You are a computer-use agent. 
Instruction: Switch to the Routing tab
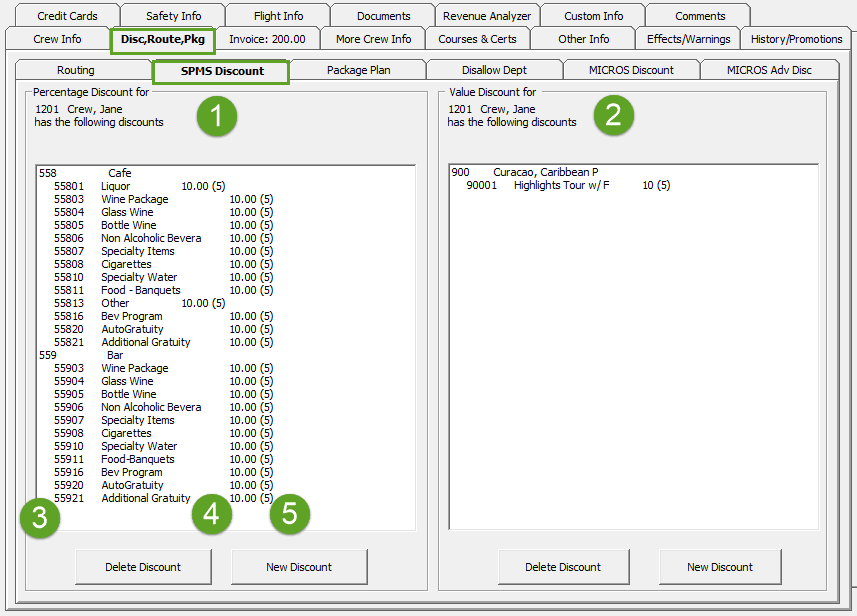coord(75,71)
